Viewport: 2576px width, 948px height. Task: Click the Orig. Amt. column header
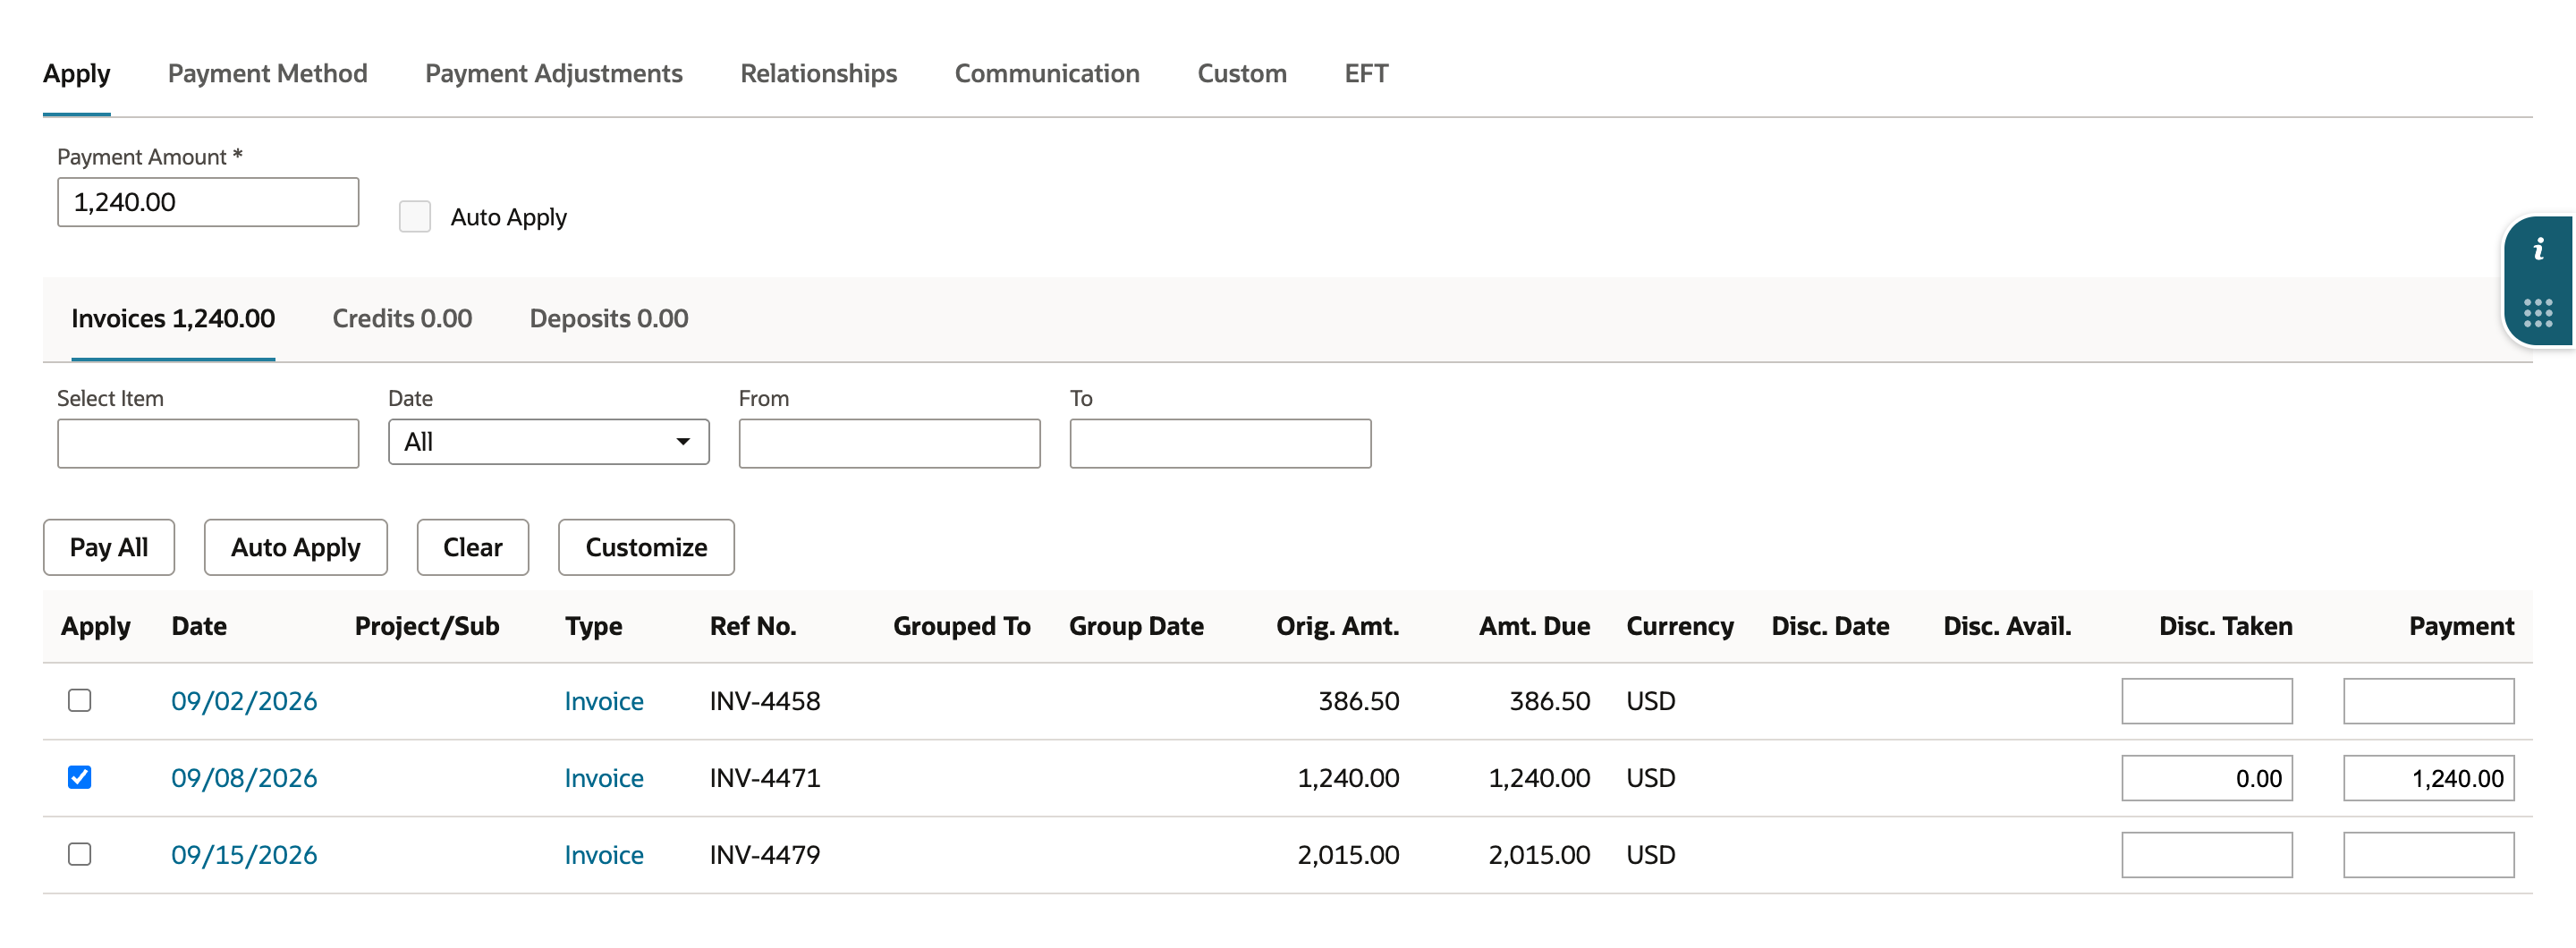(1337, 626)
